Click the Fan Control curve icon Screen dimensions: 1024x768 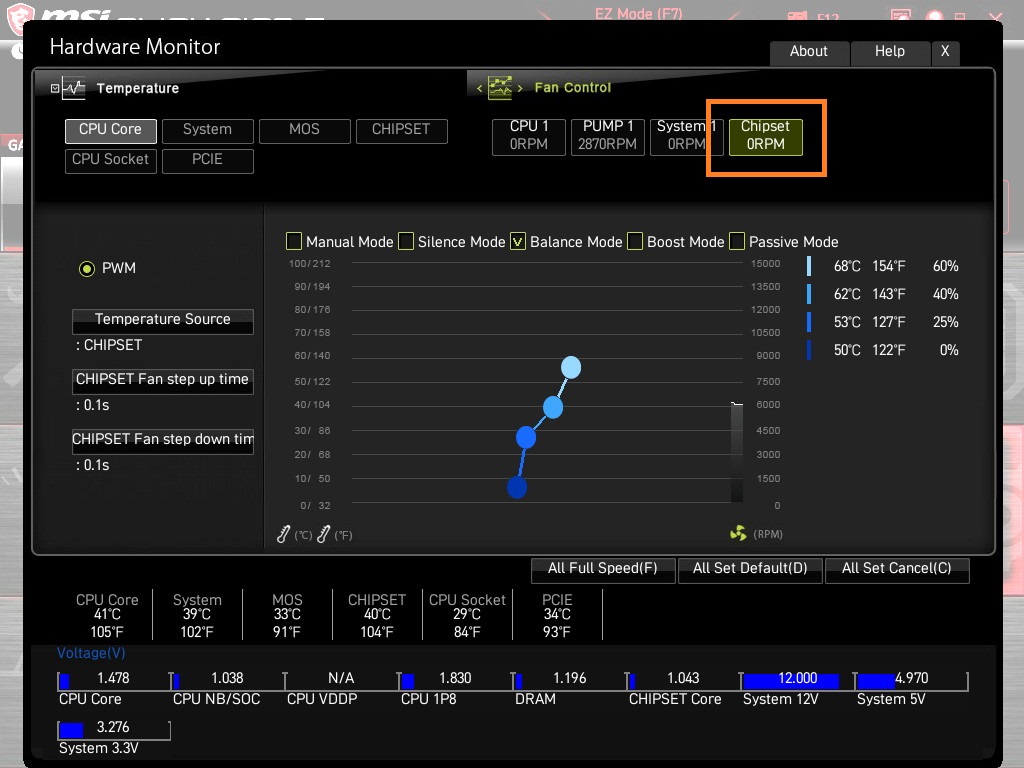pyautogui.click(x=500, y=88)
